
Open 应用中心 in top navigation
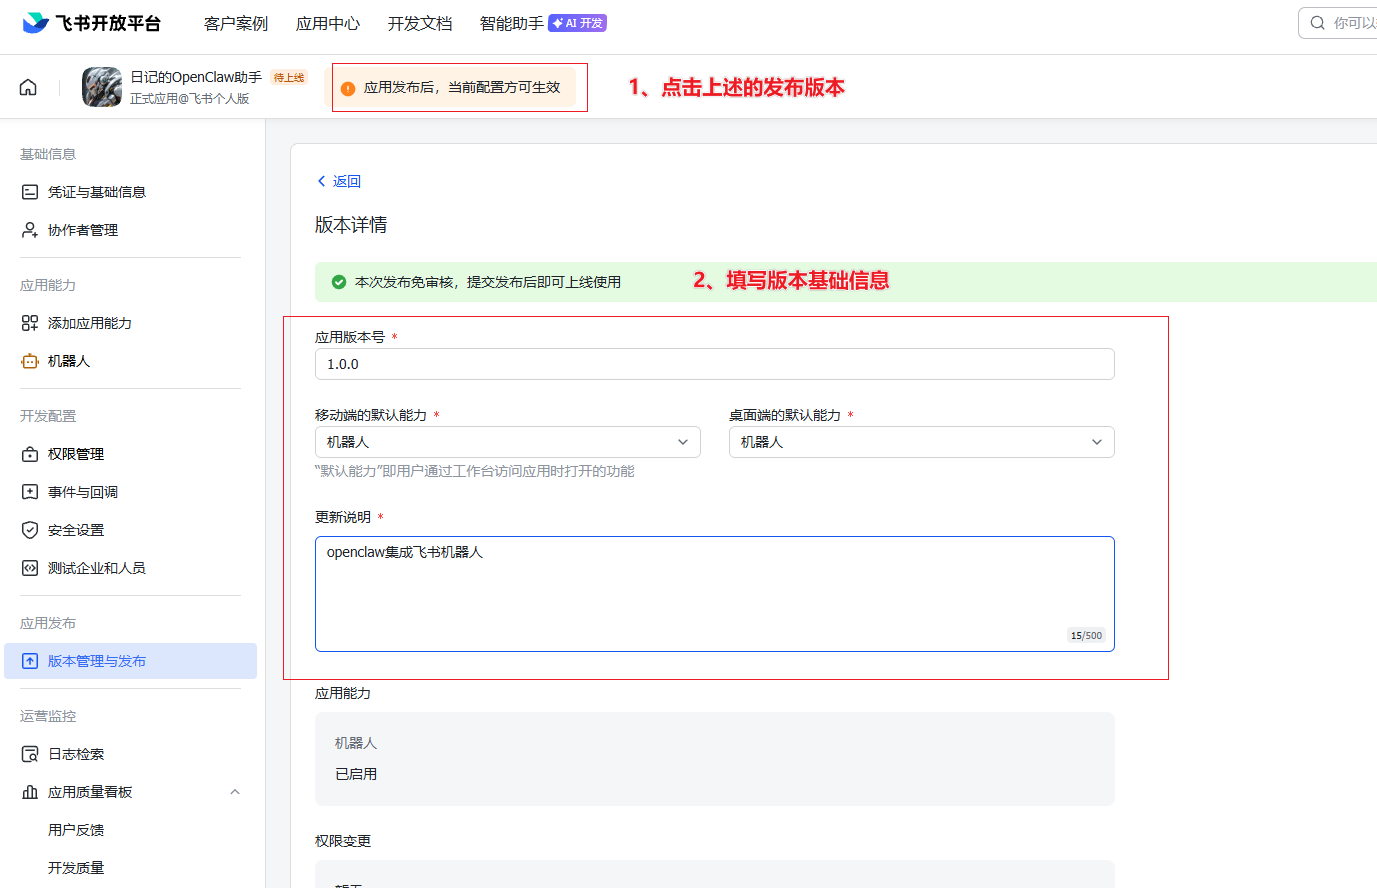point(328,23)
